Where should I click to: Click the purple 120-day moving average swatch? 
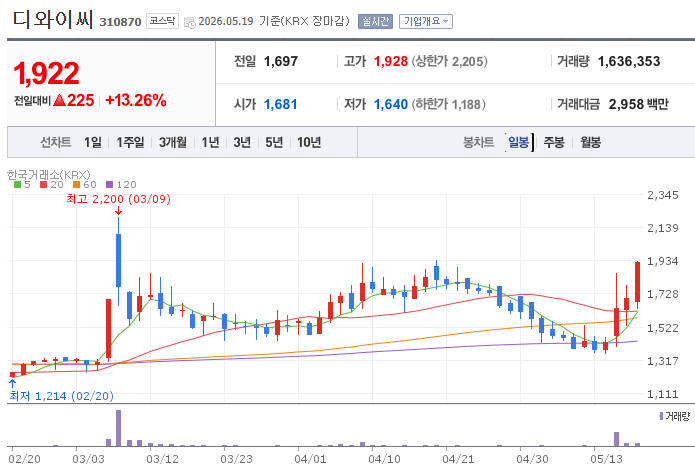(109, 184)
